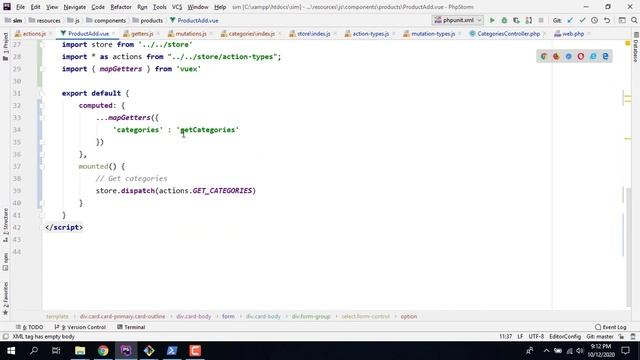Screen dimensions: 640x360
Task: Open the View menu
Action: coord(52,7)
